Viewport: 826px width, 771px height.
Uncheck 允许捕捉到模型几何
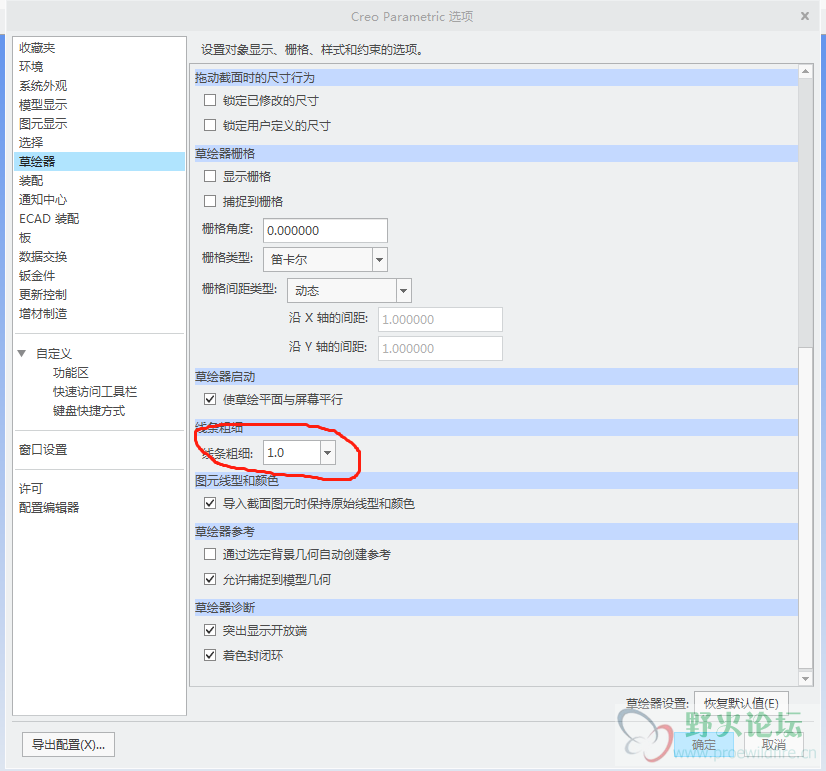click(210, 579)
